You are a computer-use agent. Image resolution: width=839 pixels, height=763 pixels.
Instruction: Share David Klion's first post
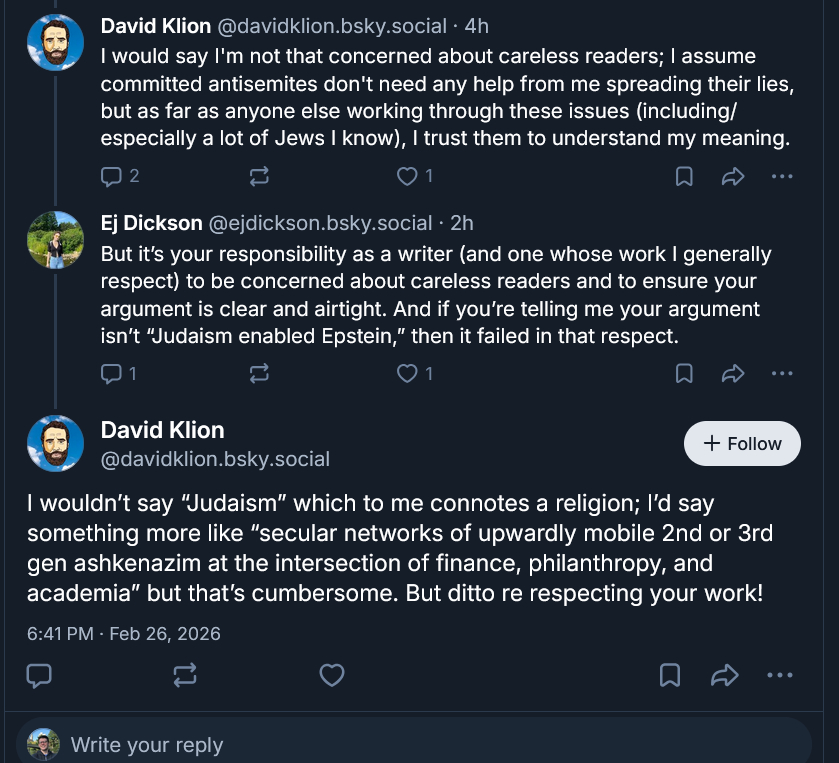(x=733, y=177)
